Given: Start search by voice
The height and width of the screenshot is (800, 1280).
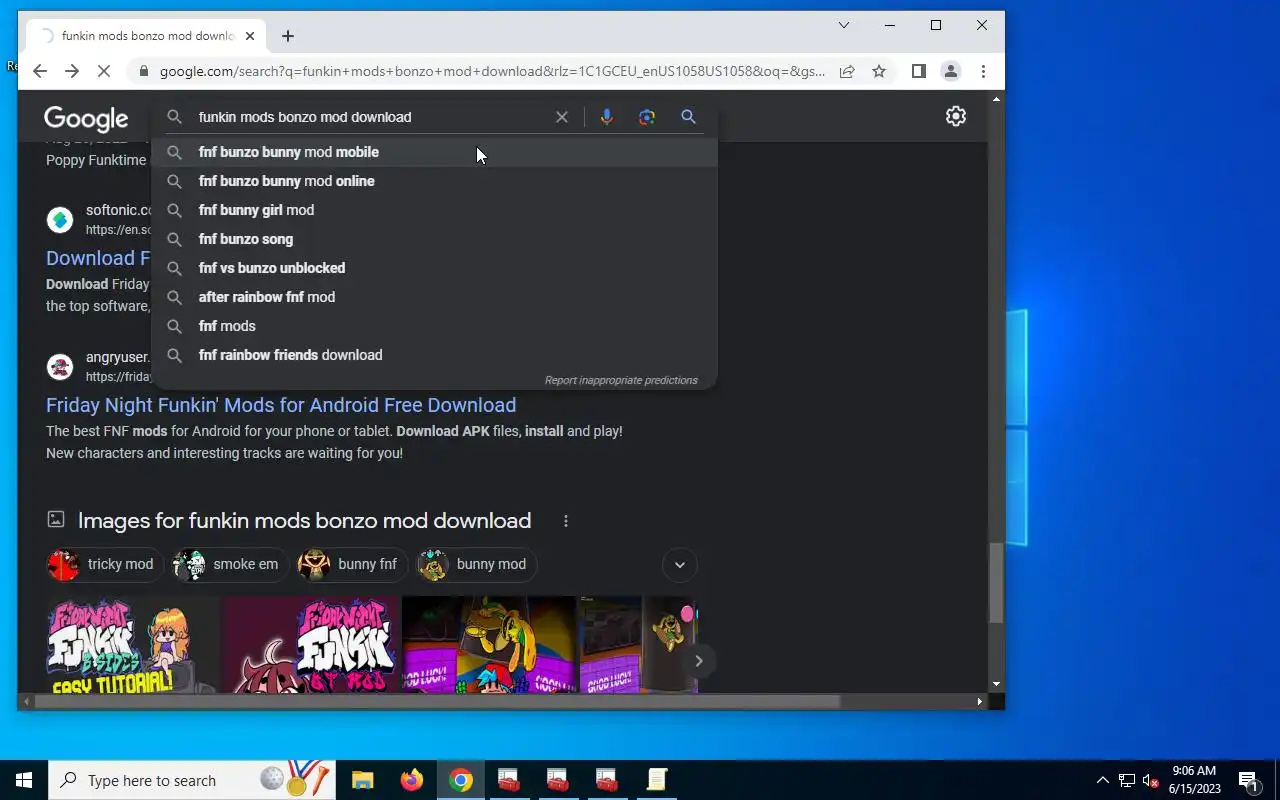Looking at the screenshot, I should [606, 117].
